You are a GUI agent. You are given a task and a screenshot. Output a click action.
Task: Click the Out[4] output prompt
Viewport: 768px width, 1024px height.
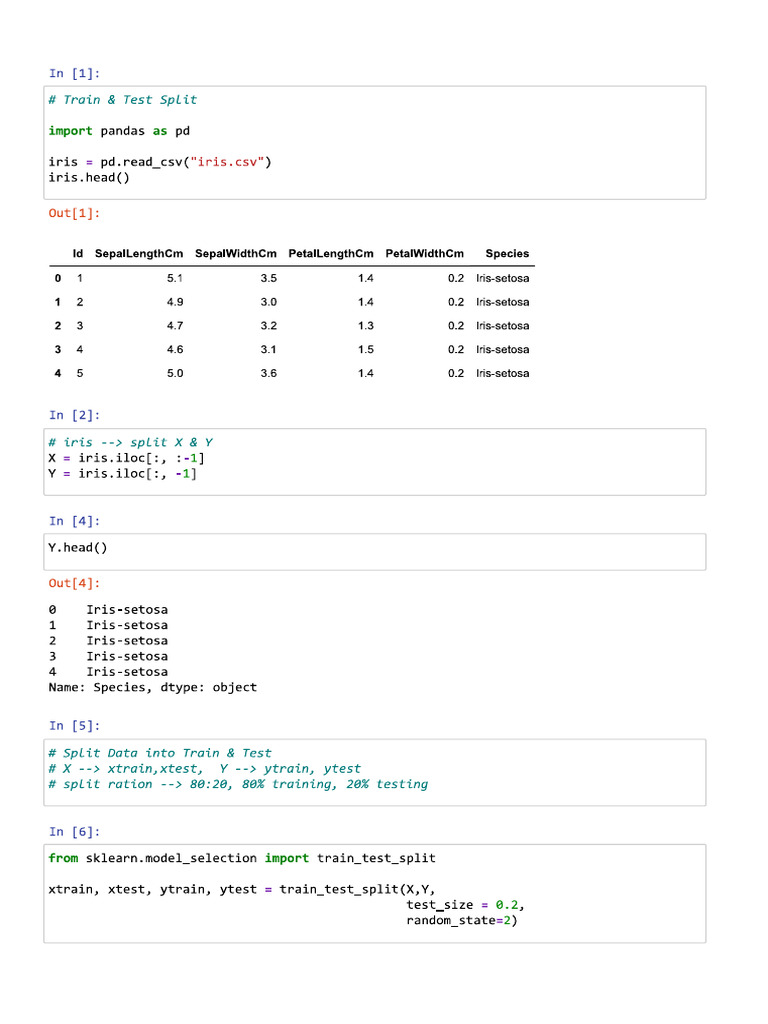[x=75, y=583]
